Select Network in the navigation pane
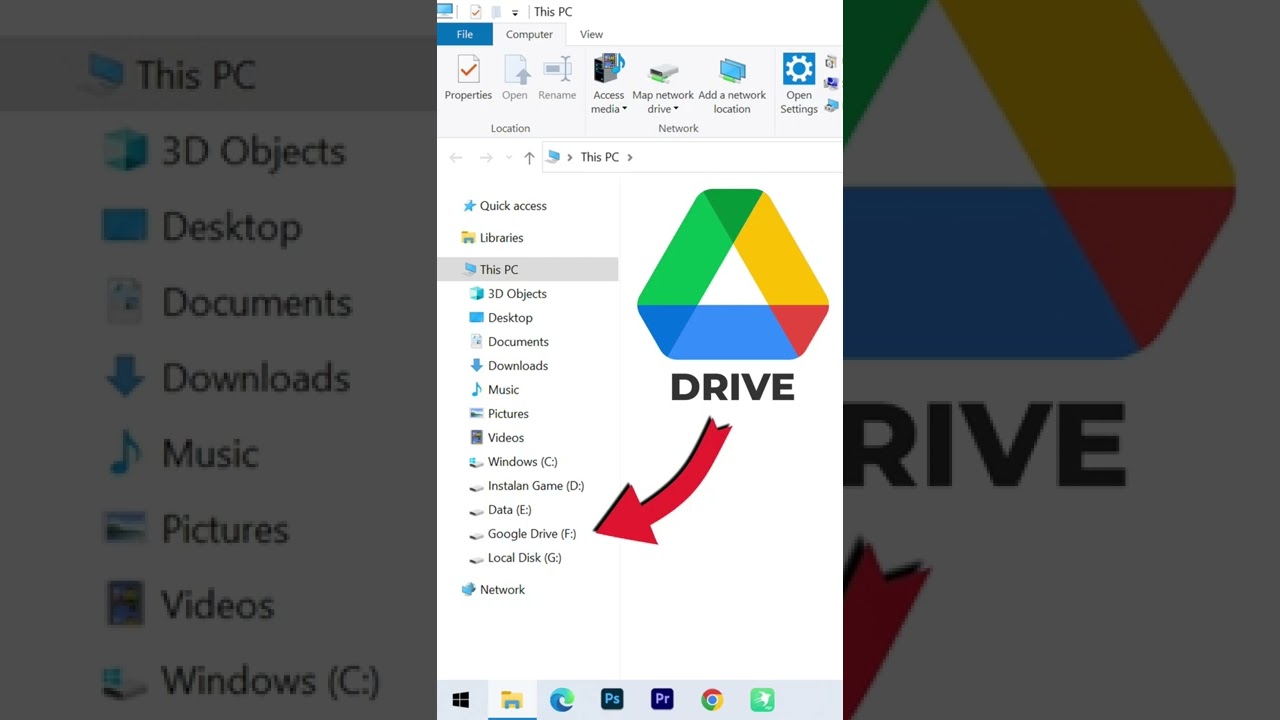1280x720 pixels. (493, 590)
